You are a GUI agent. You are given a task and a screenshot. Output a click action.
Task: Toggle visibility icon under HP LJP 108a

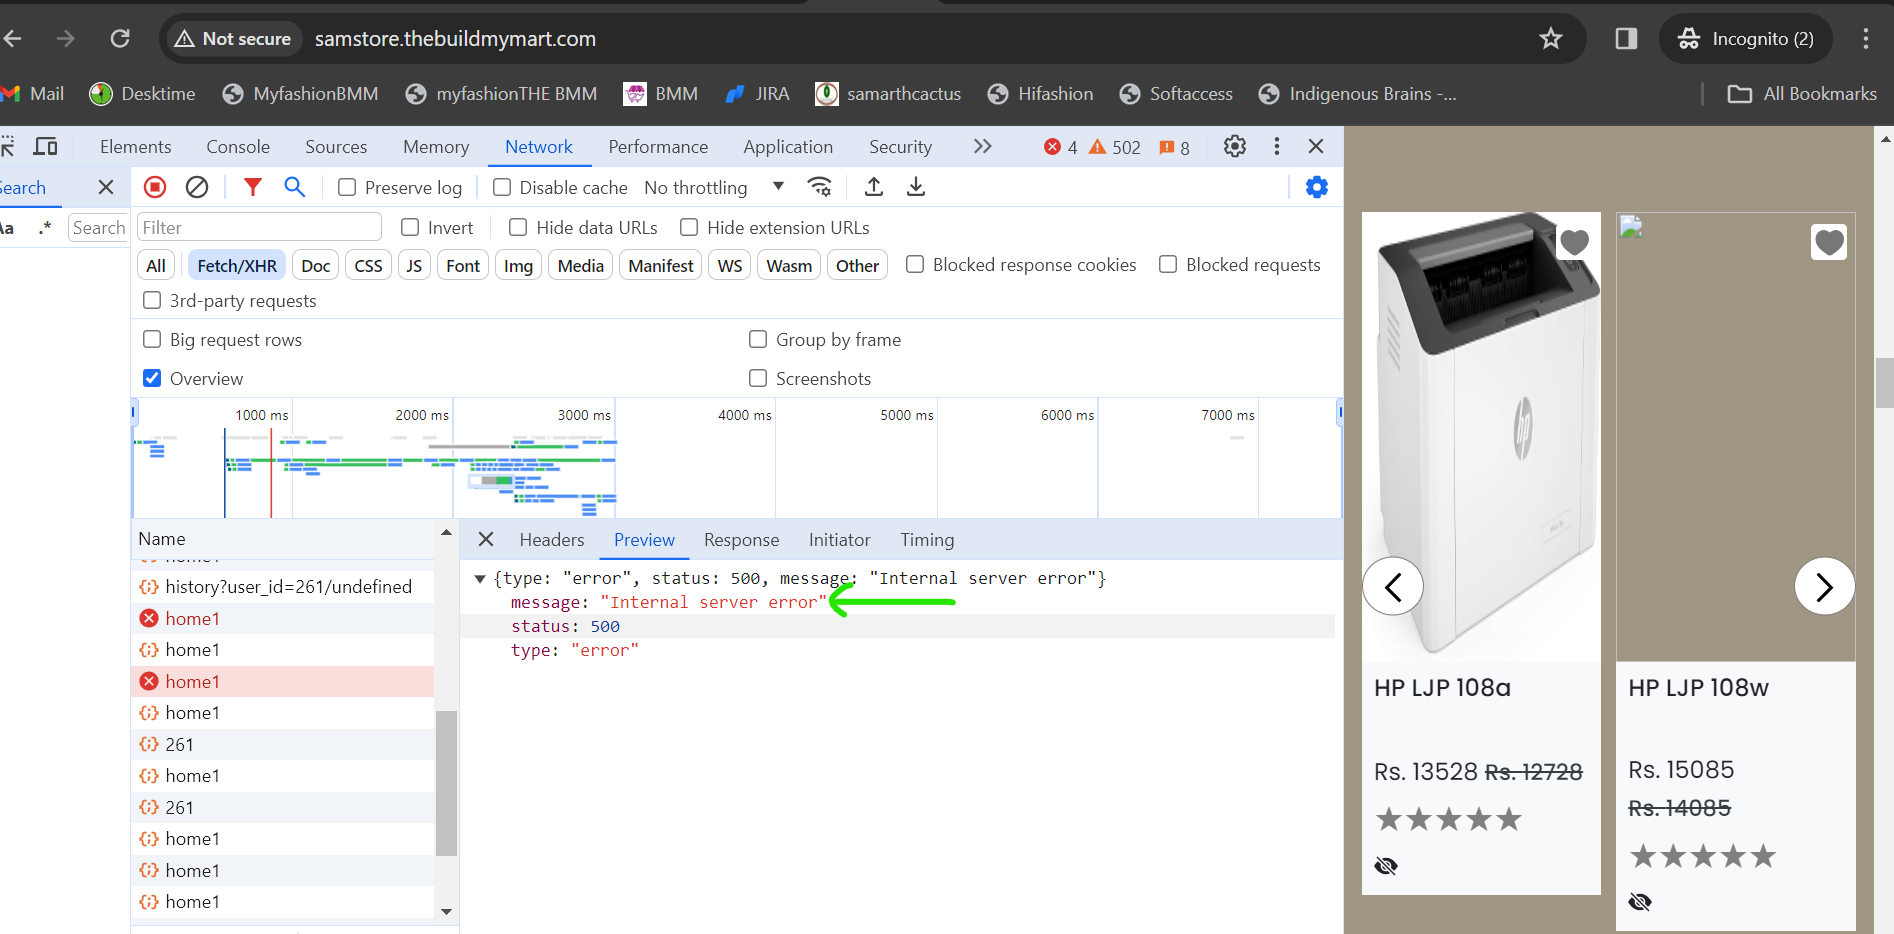tap(1386, 866)
